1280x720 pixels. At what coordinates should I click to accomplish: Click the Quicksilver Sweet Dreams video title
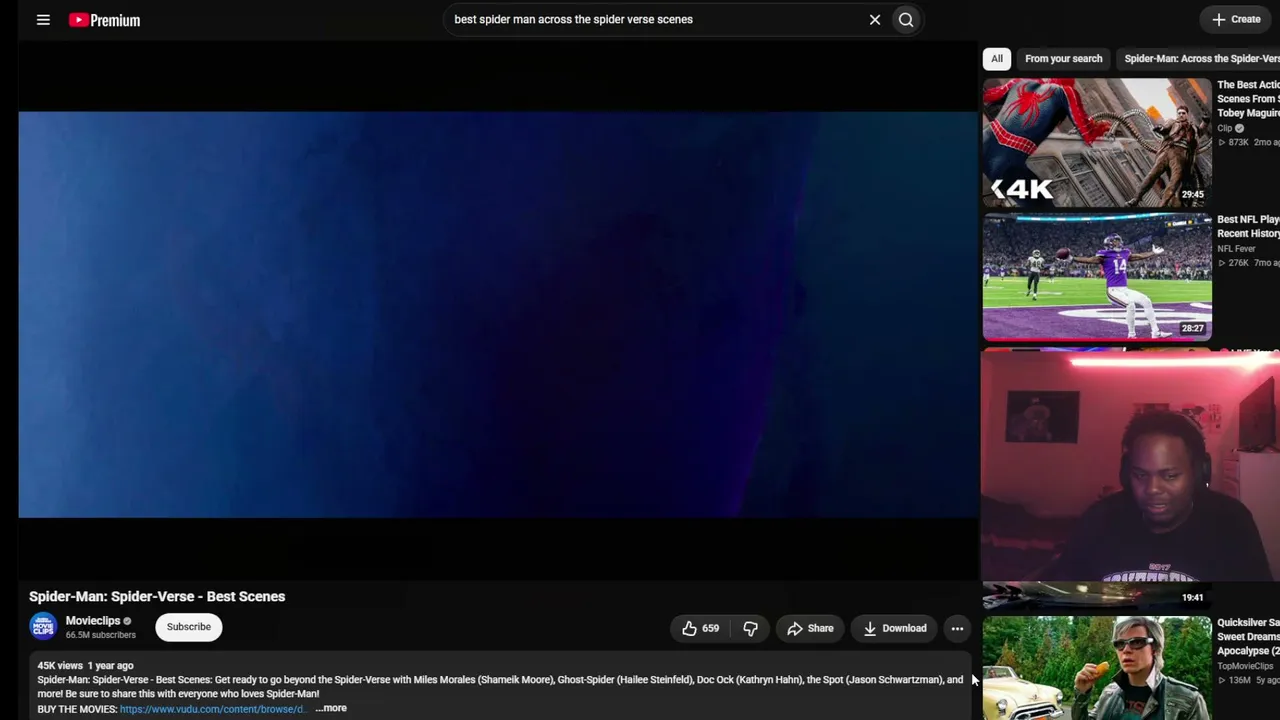tap(1248, 637)
